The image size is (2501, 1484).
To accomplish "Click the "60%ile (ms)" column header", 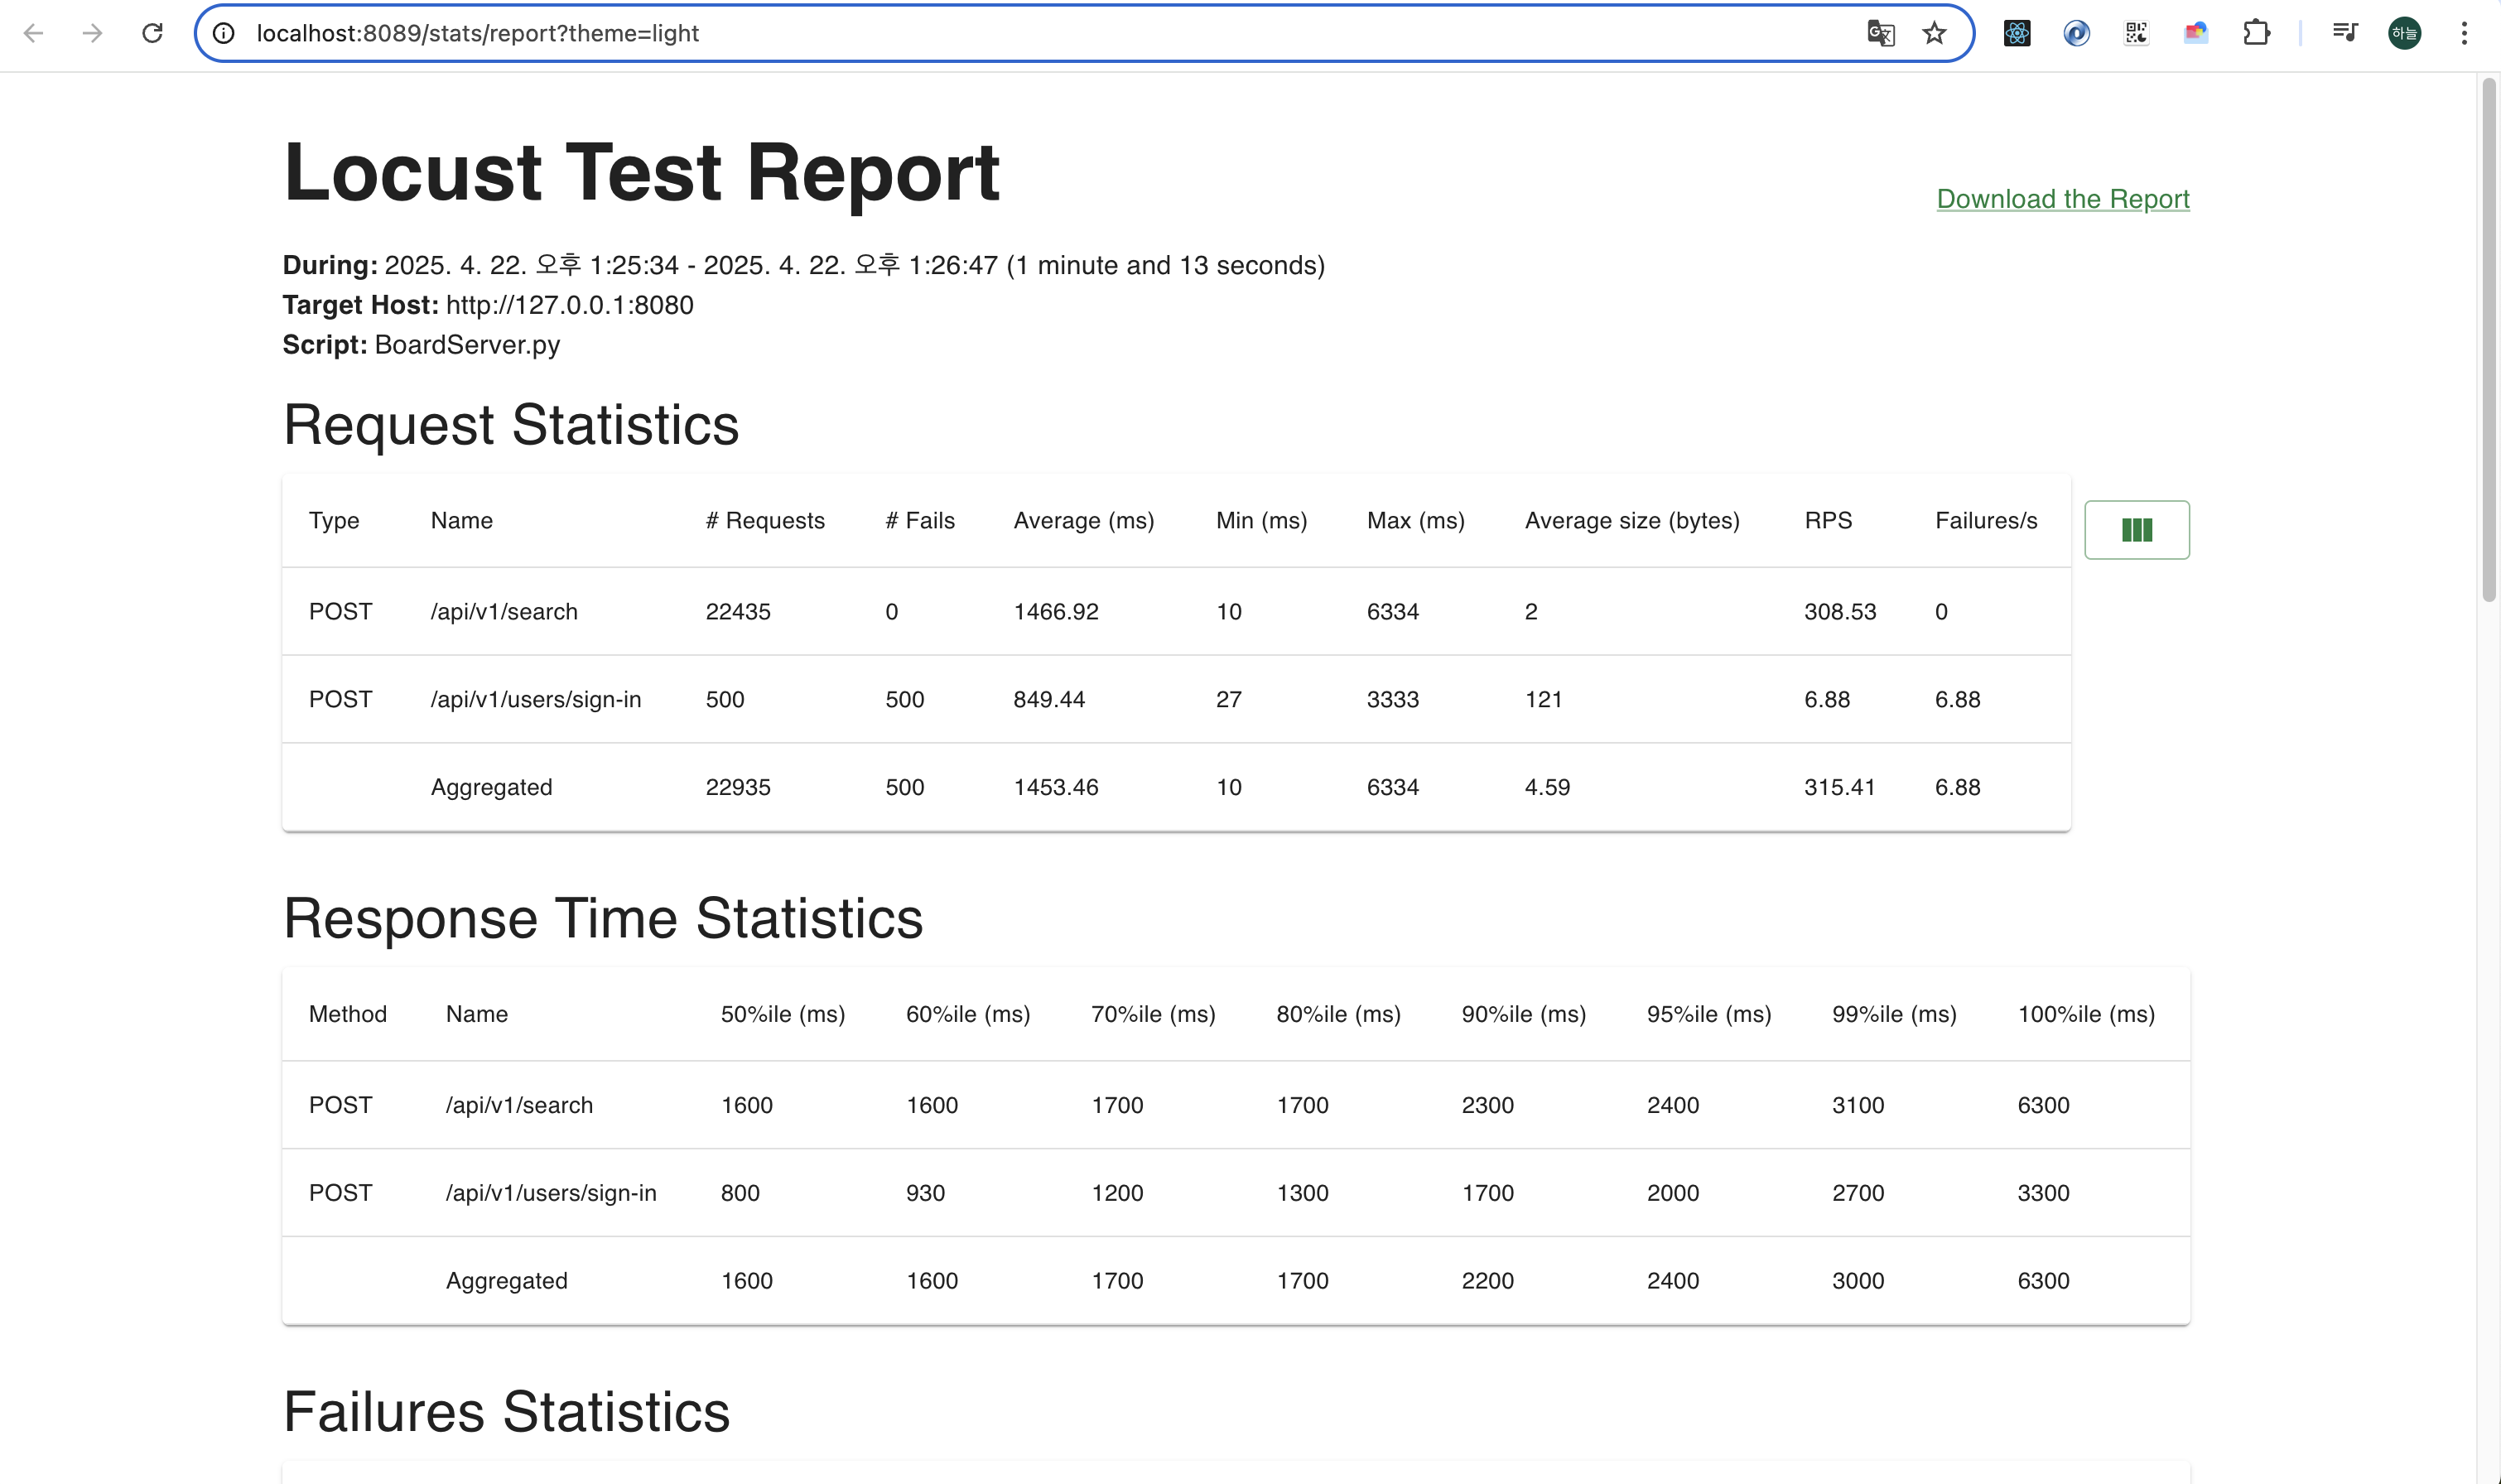I will [968, 1015].
